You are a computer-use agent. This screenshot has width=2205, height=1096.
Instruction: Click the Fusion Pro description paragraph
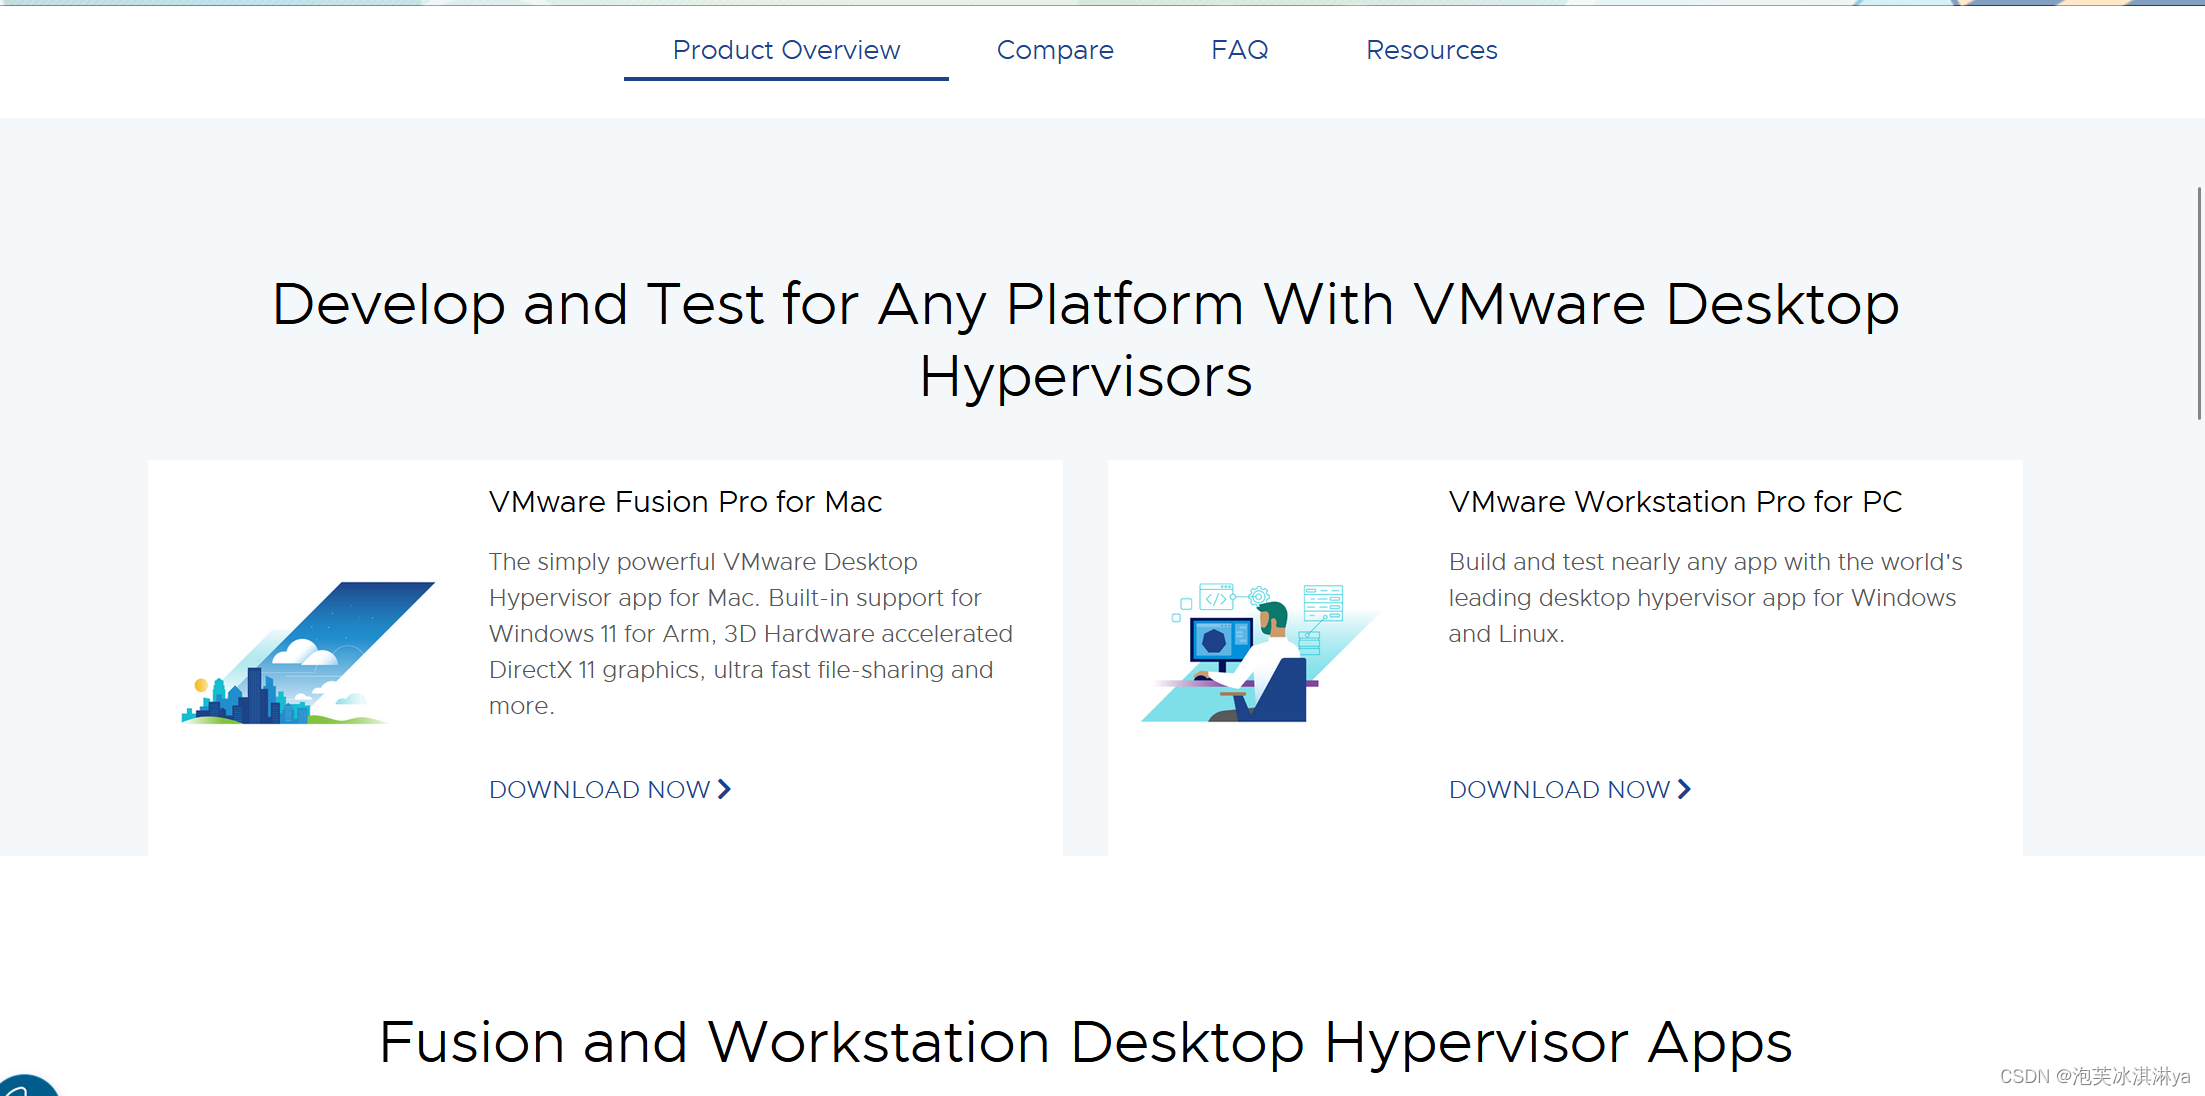tap(750, 634)
